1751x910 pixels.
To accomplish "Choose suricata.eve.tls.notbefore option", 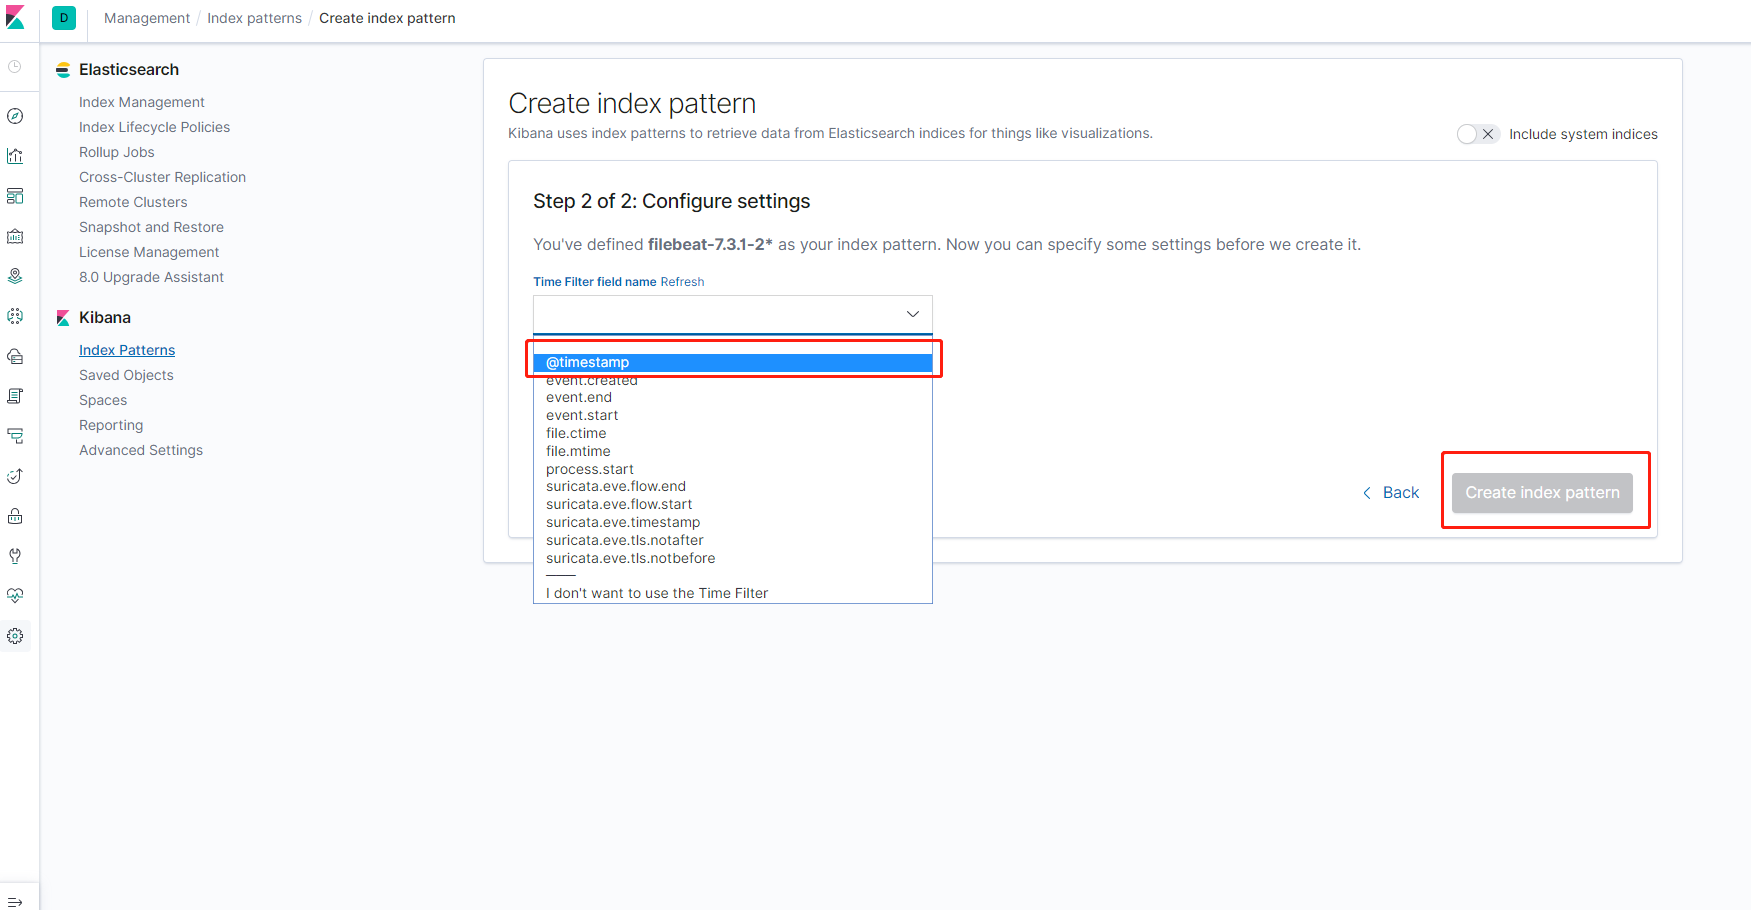I will click(733, 559).
